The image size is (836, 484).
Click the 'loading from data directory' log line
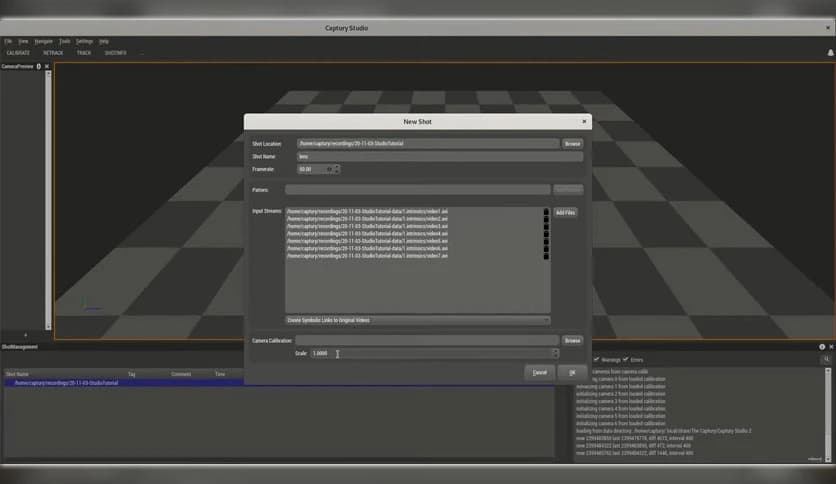663,431
